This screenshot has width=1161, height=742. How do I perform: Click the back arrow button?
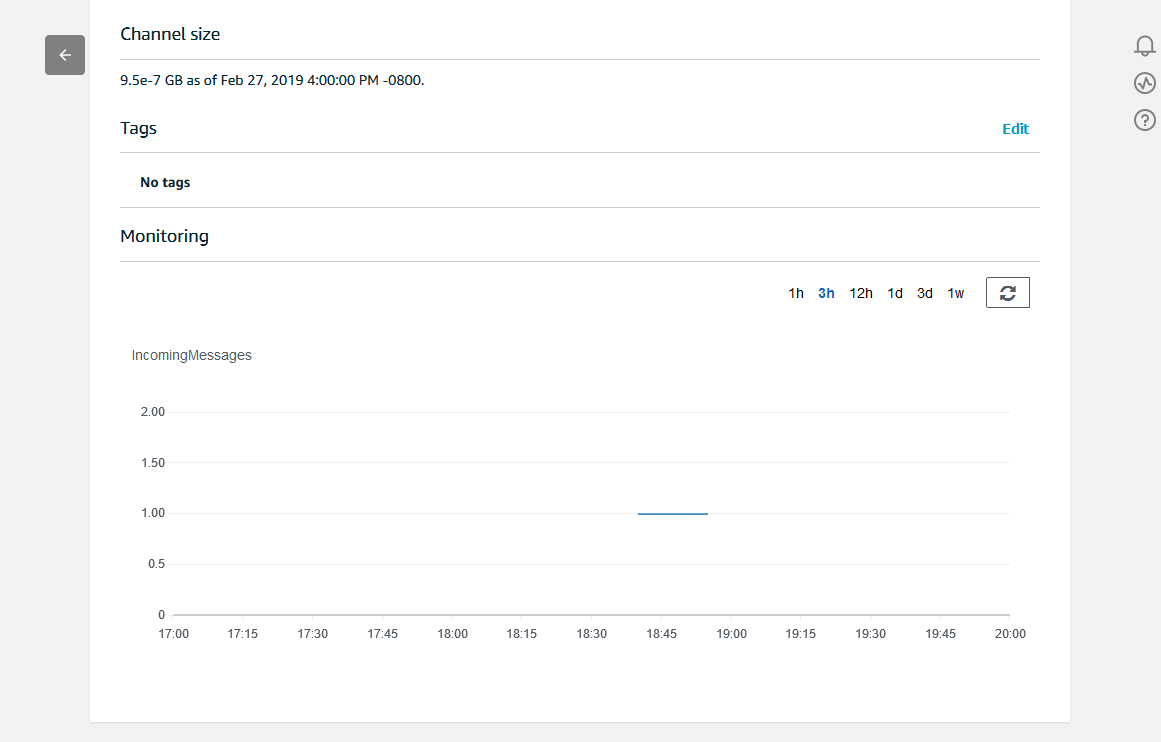(x=65, y=55)
